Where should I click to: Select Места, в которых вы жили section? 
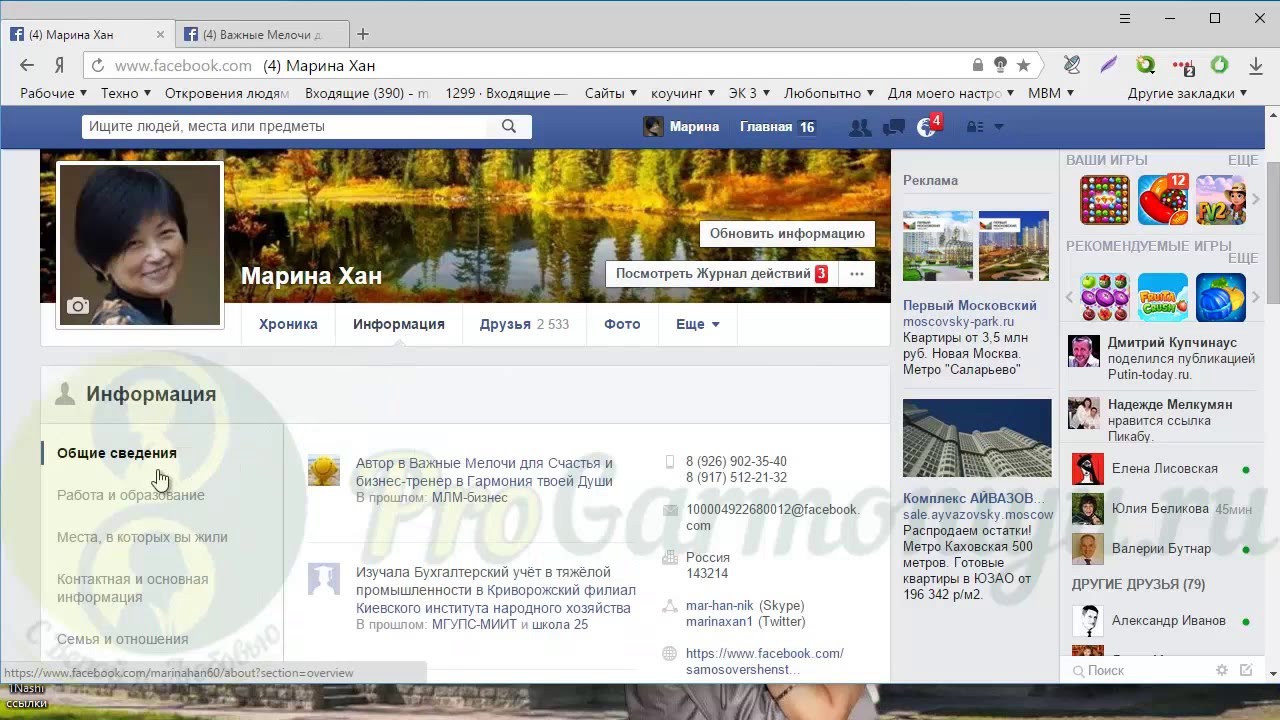tap(142, 537)
